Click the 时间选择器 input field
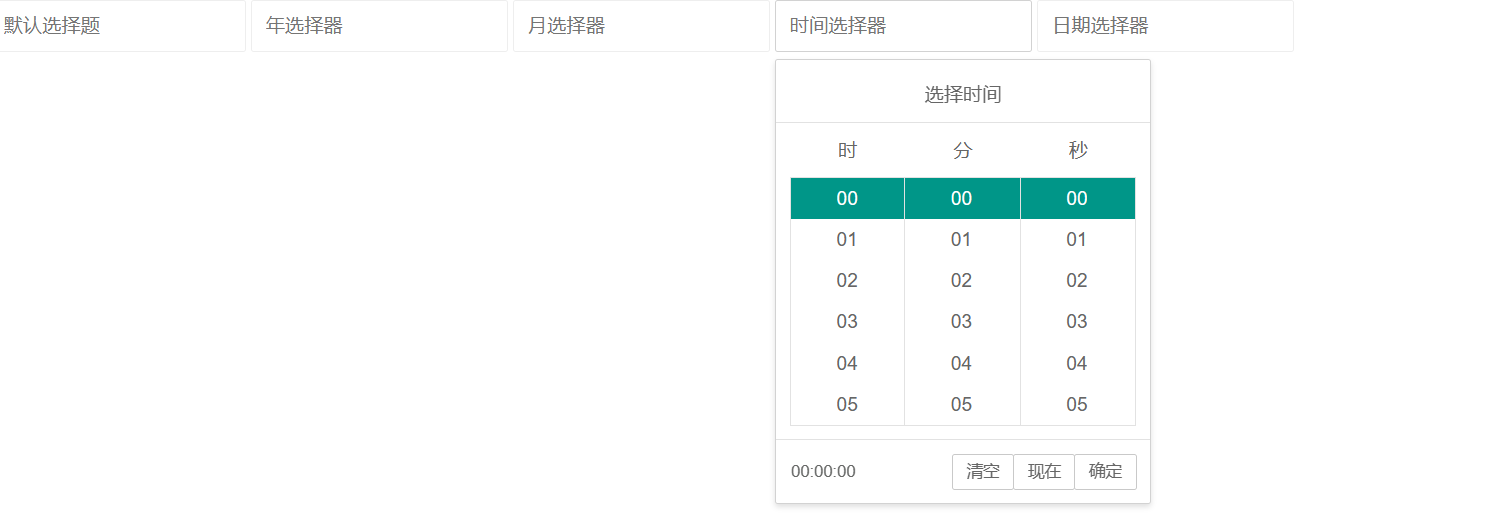The height and width of the screenshot is (522, 1500). [903, 26]
